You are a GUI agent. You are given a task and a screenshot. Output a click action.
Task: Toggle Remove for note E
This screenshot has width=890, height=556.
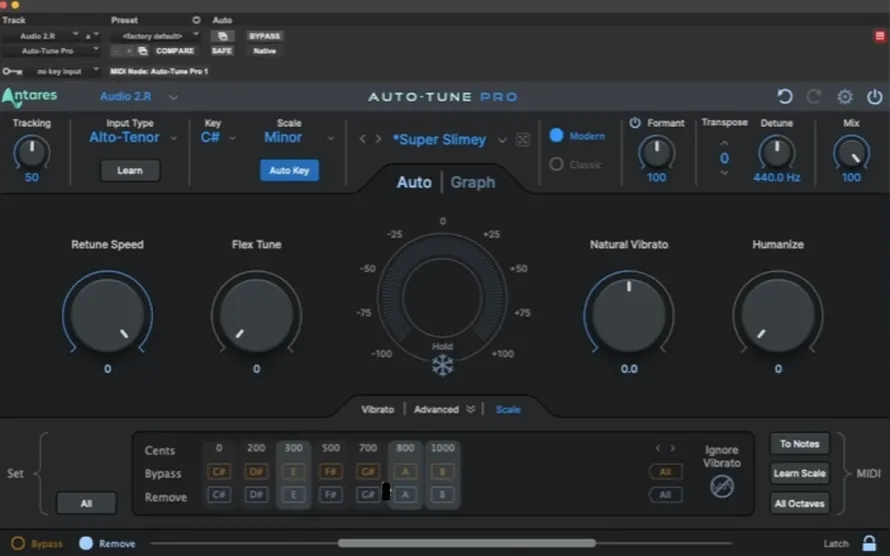coord(293,495)
